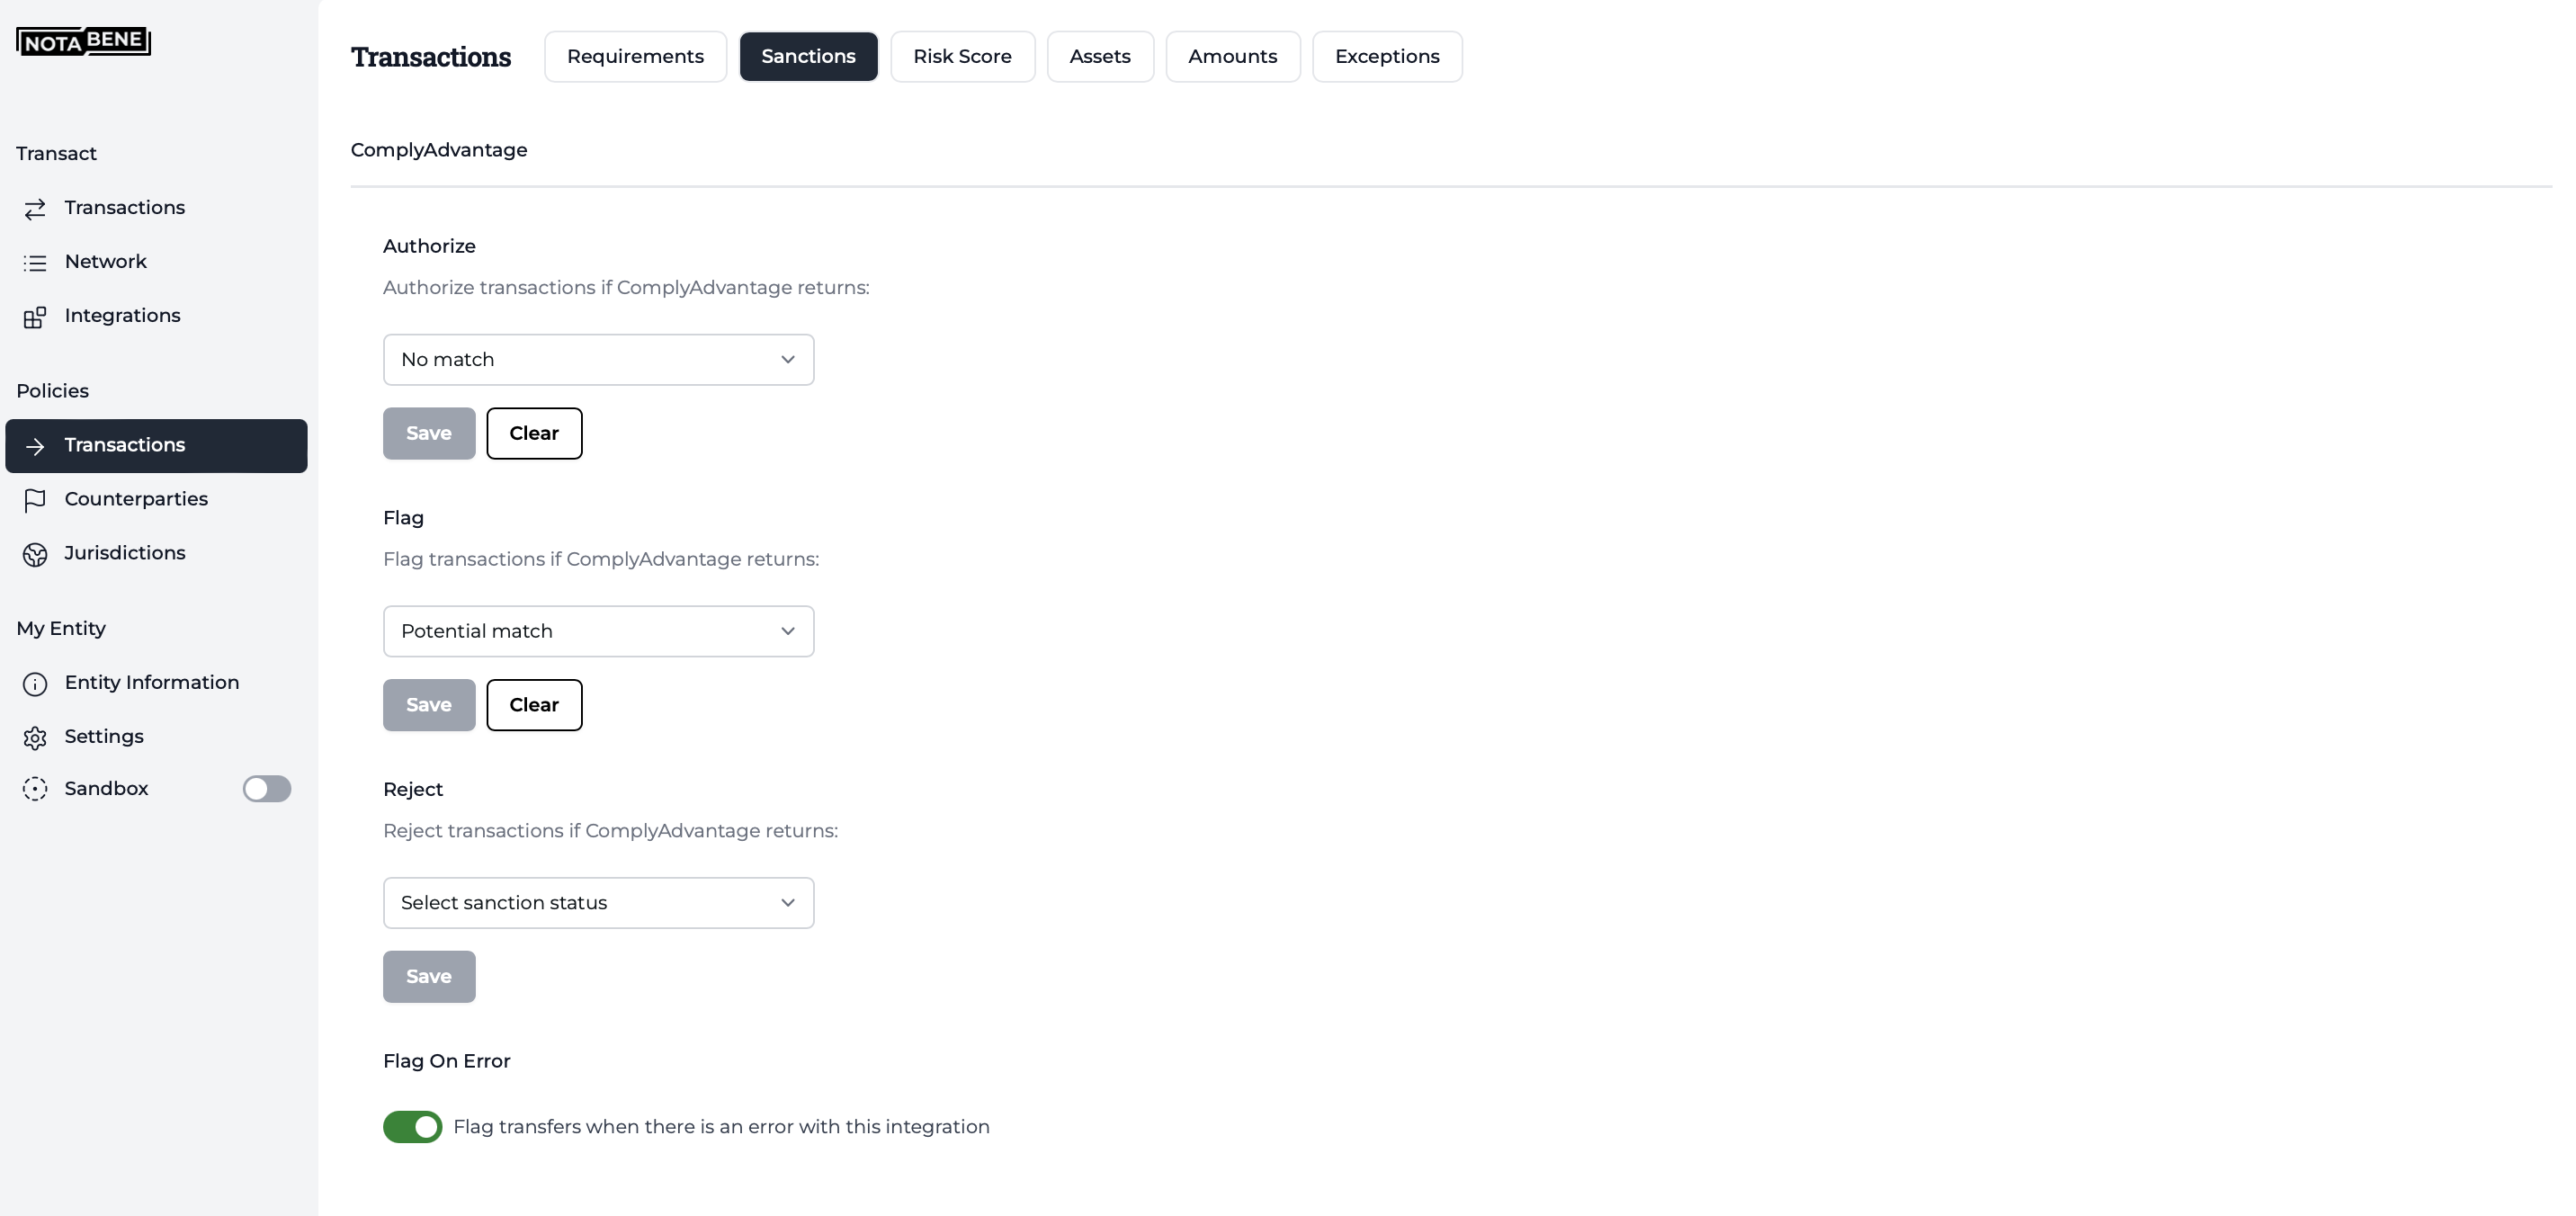Viewport: 2576px width, 1216px height.
Task: Go to the Risk Score tab
Action: point(962,56)
